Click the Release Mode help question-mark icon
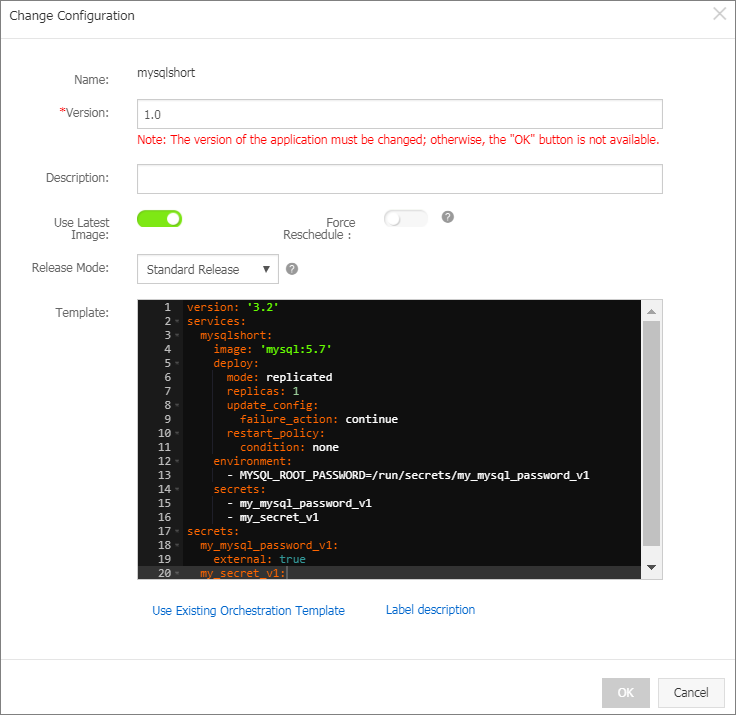Viewport: 736px width, 715px height. pos(292,269)
